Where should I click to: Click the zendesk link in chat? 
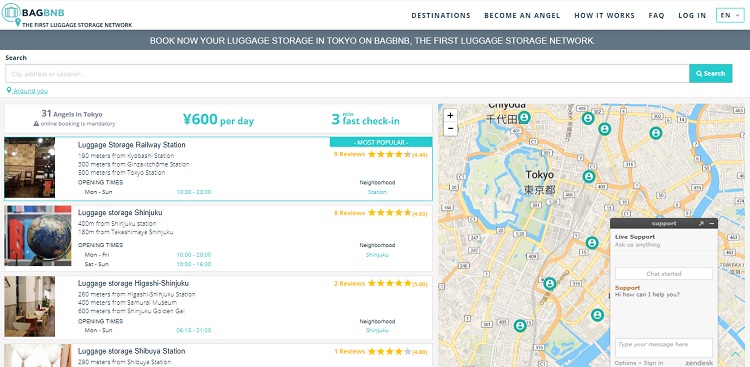699,363
